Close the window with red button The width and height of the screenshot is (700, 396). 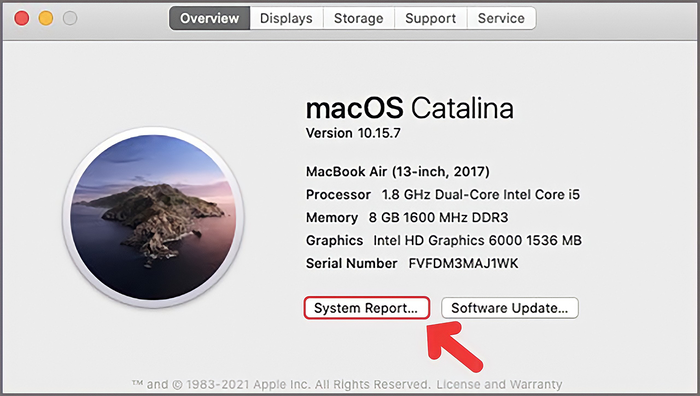coord(21,18)
